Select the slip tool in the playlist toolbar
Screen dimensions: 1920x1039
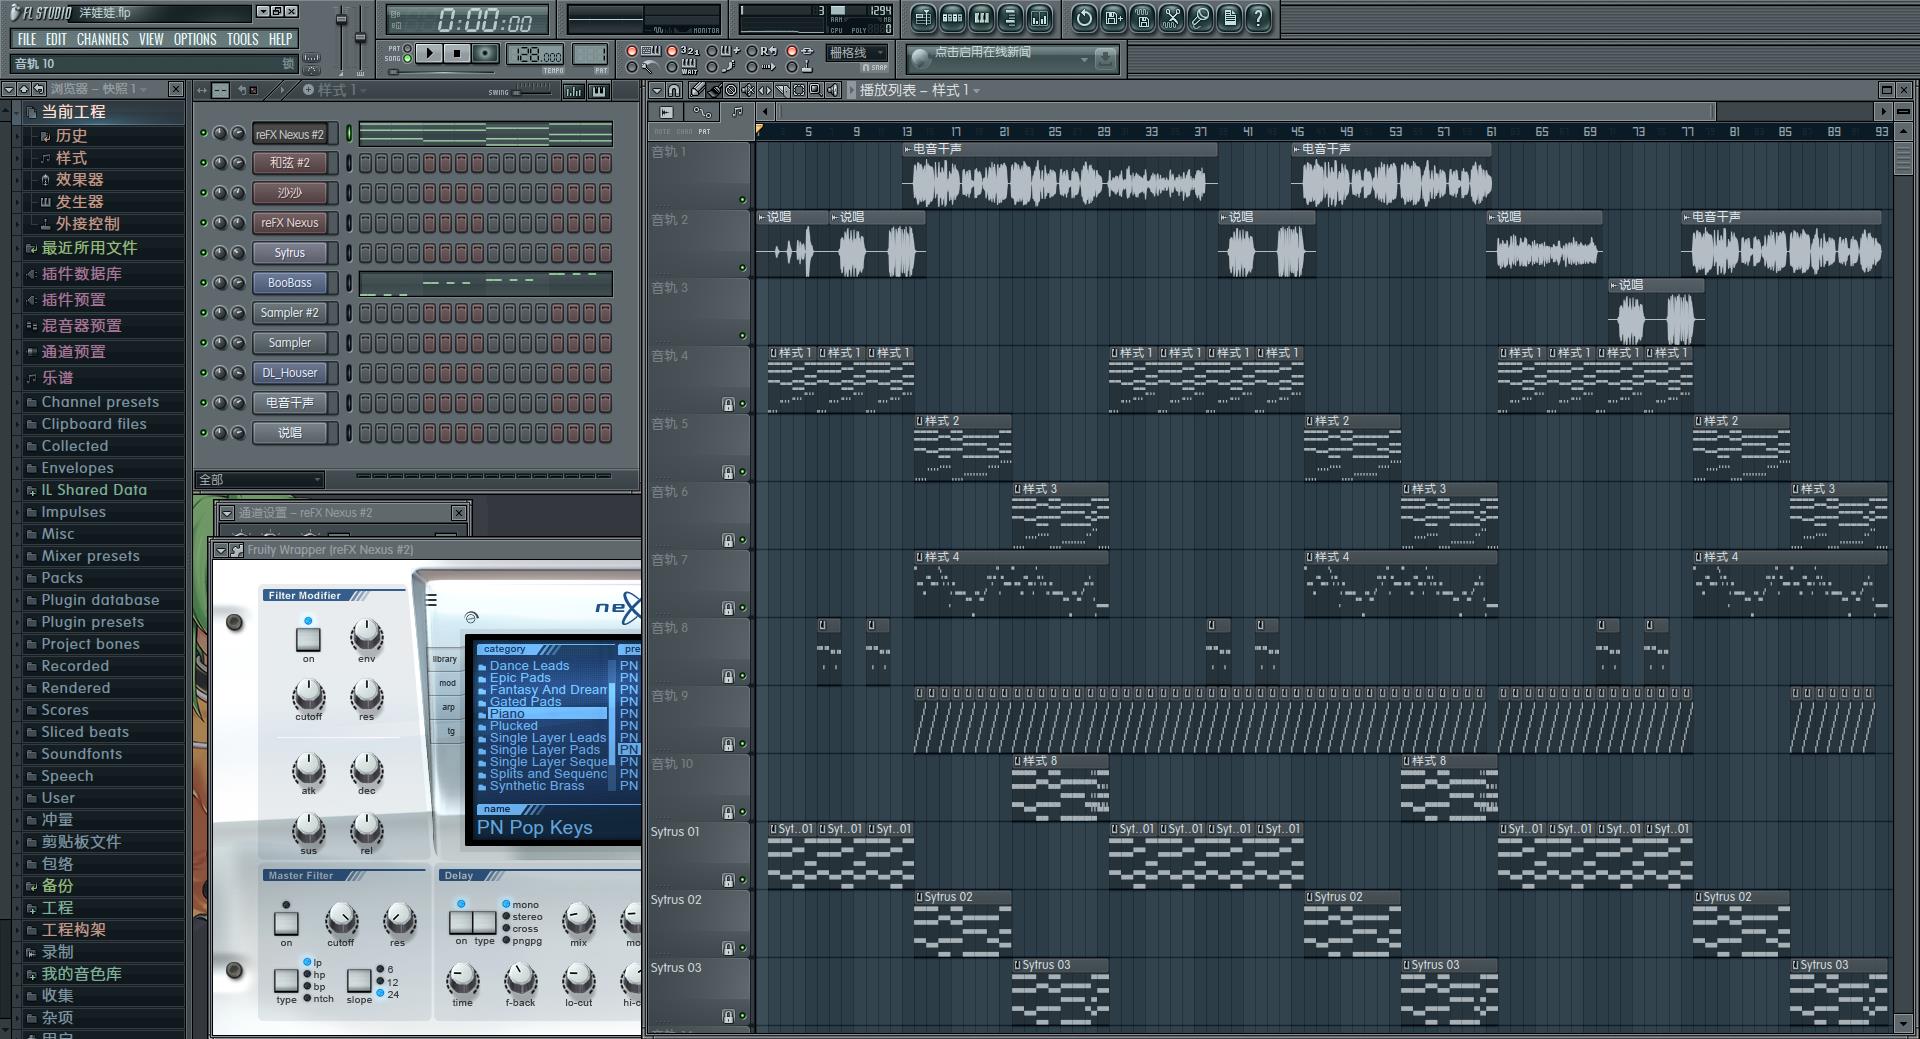(765, 90)
